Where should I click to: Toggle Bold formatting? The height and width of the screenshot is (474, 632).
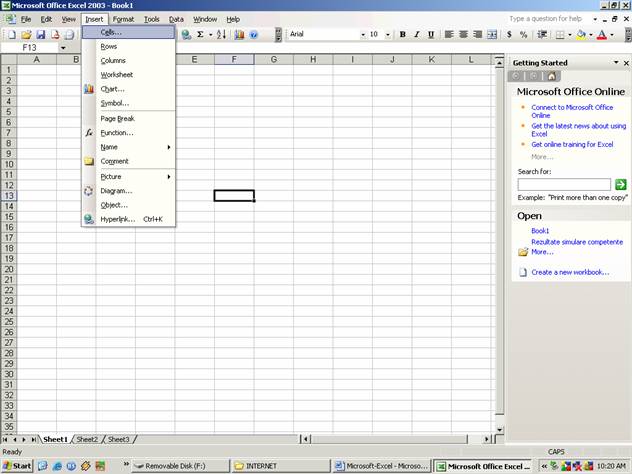pos(402,35)
